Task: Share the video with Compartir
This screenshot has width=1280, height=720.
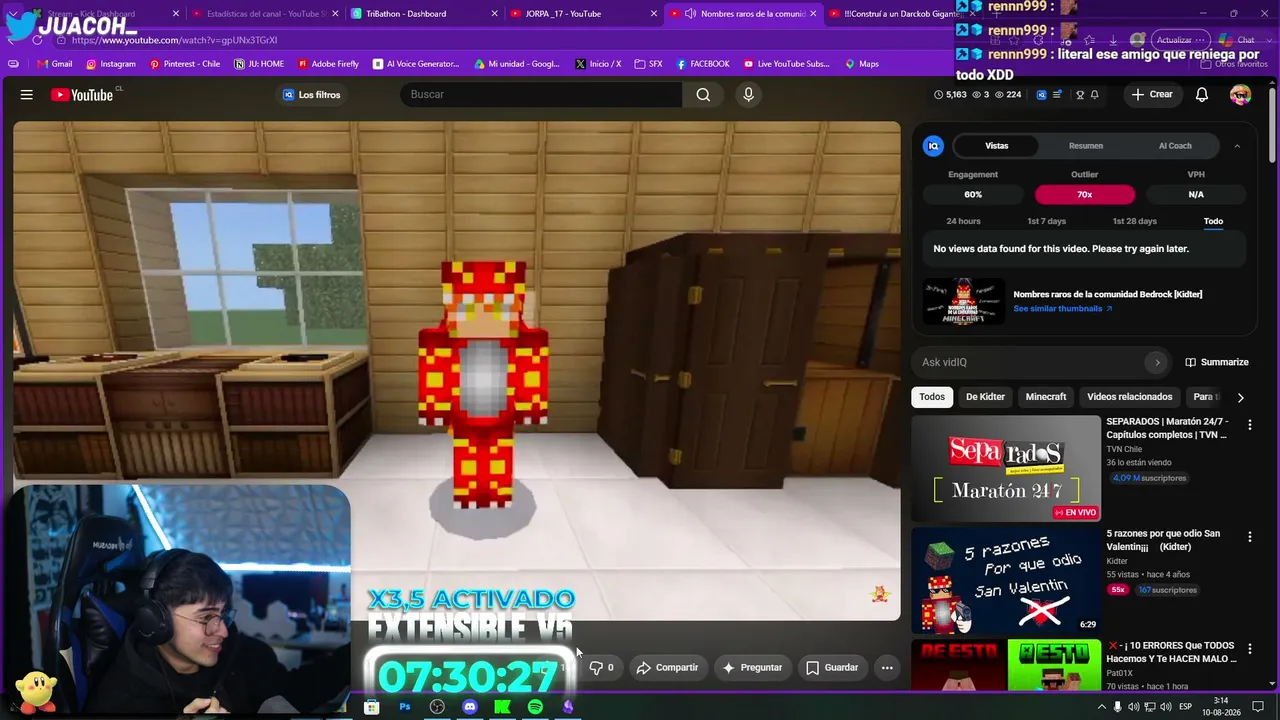Action: 667,668
